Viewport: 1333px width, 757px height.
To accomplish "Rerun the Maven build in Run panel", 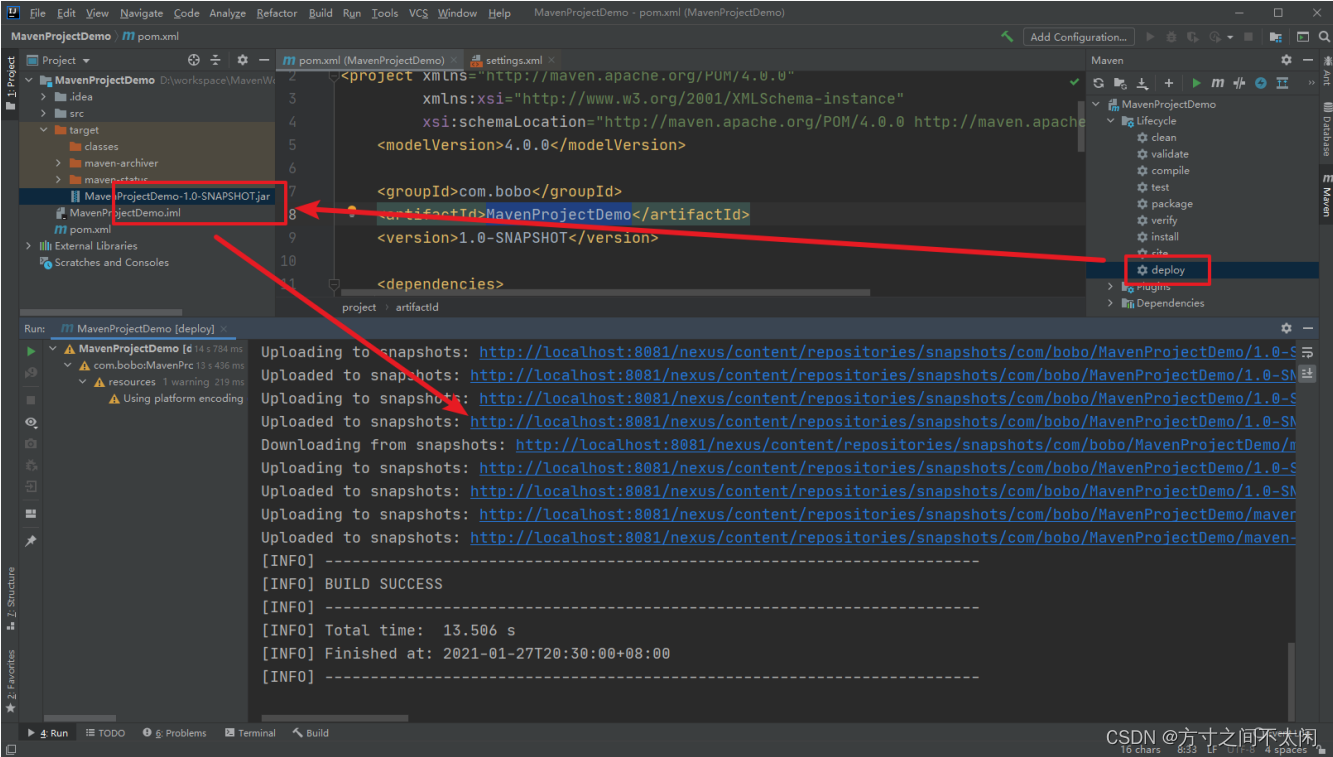I will pos(31,351).
